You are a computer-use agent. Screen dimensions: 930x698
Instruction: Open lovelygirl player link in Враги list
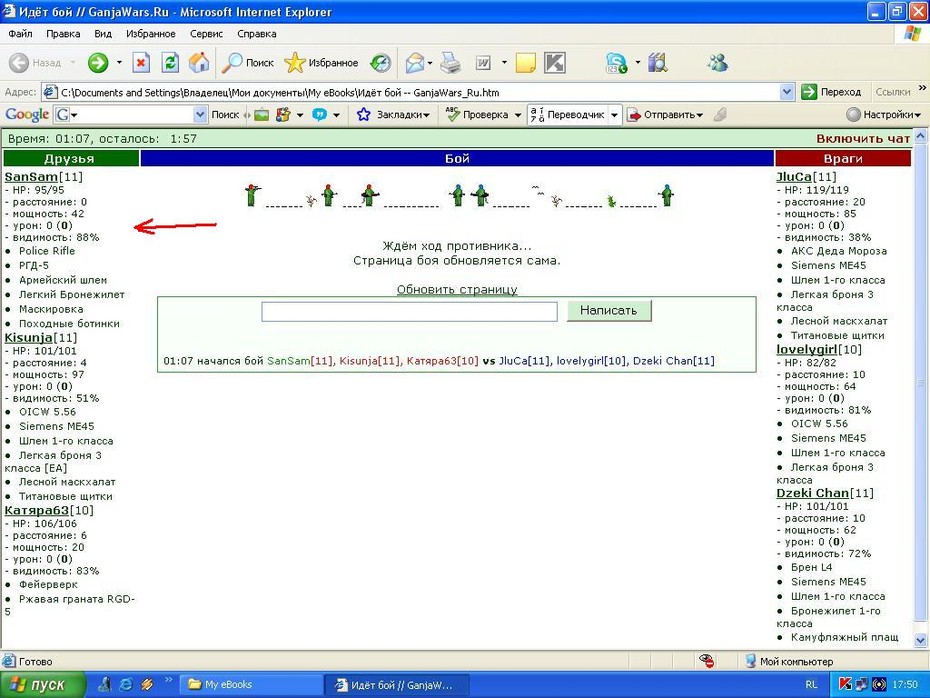coord(807,349)
